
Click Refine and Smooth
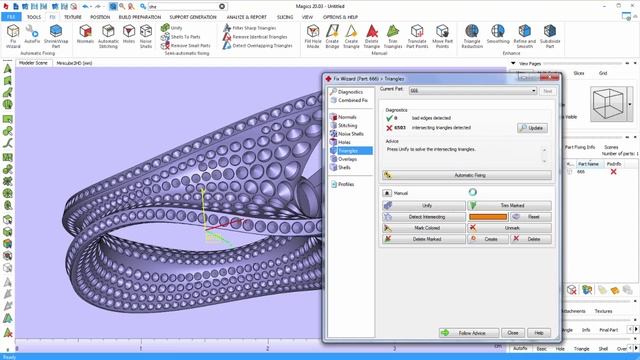(x=524, y=36)
